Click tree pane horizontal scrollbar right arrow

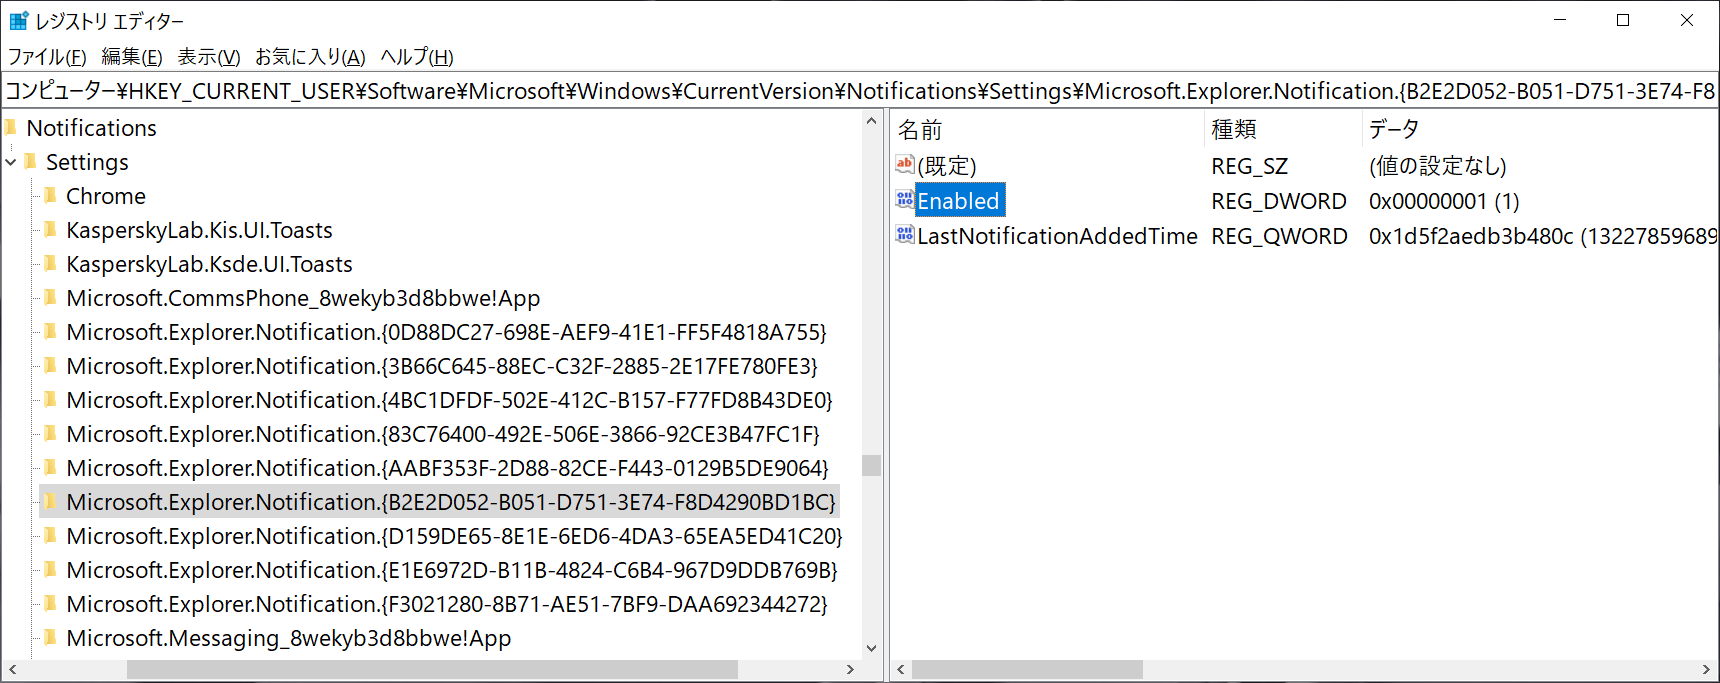click(850, 669)
